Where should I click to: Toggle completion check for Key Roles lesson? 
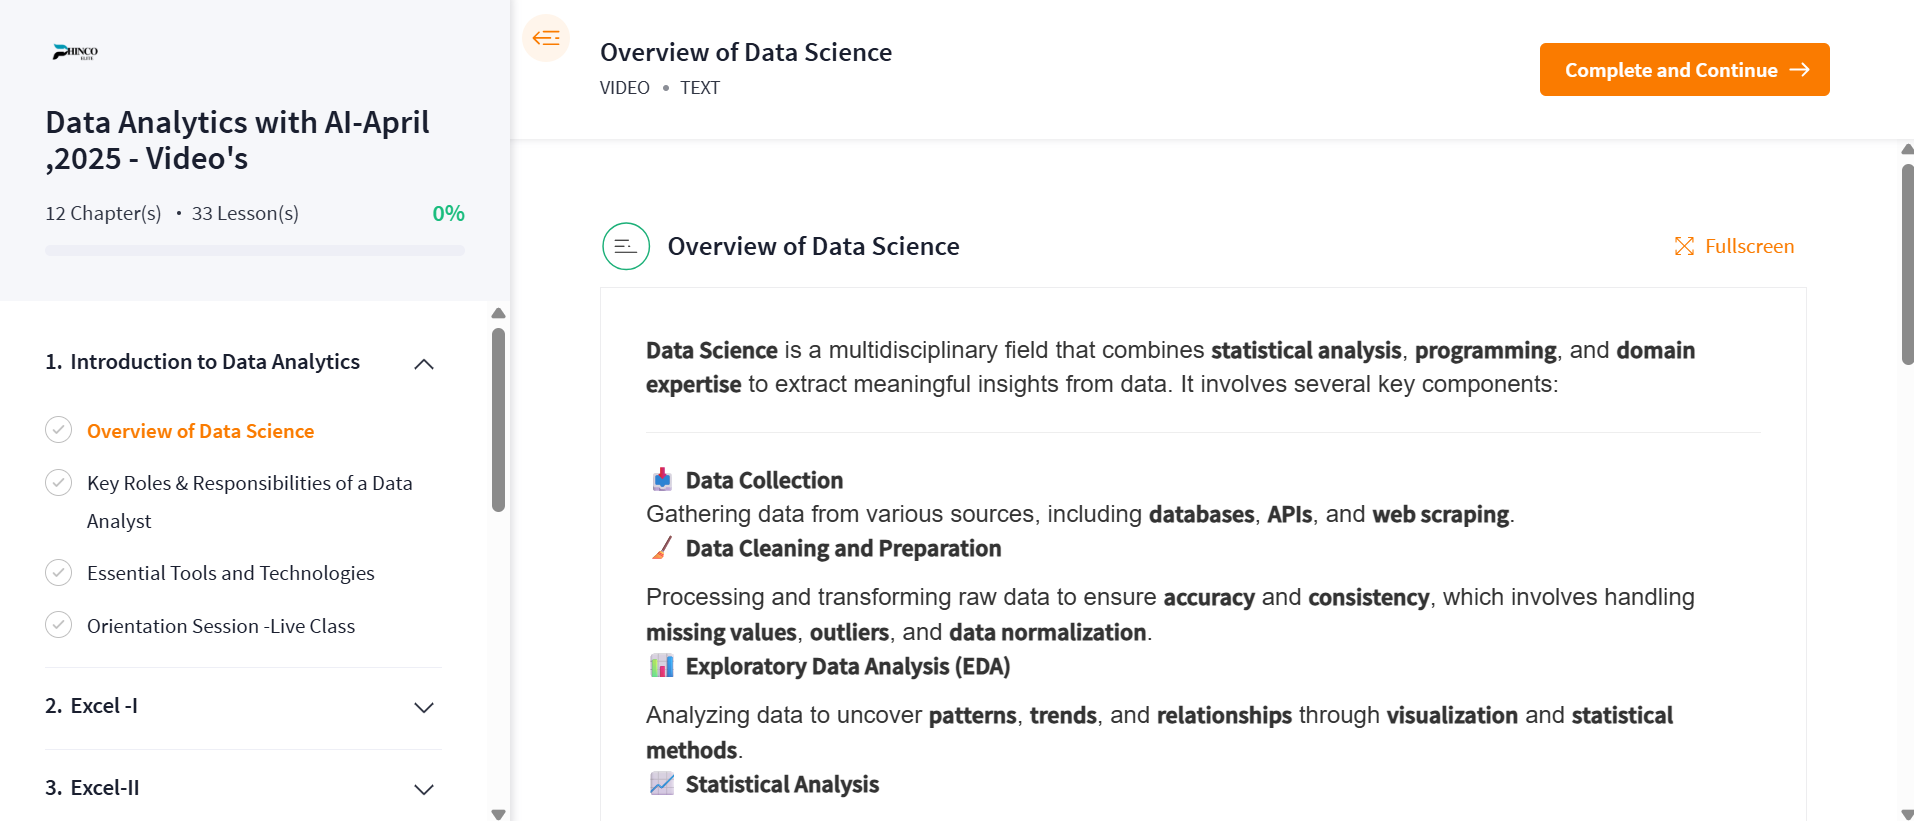[59, 483]
